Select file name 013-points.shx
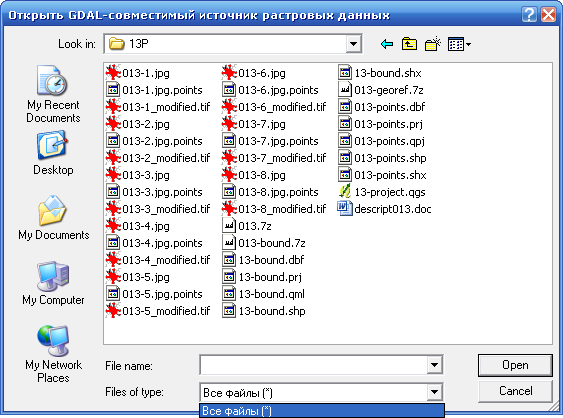This screenshot has width=563, height=418. tap(390, 175)
